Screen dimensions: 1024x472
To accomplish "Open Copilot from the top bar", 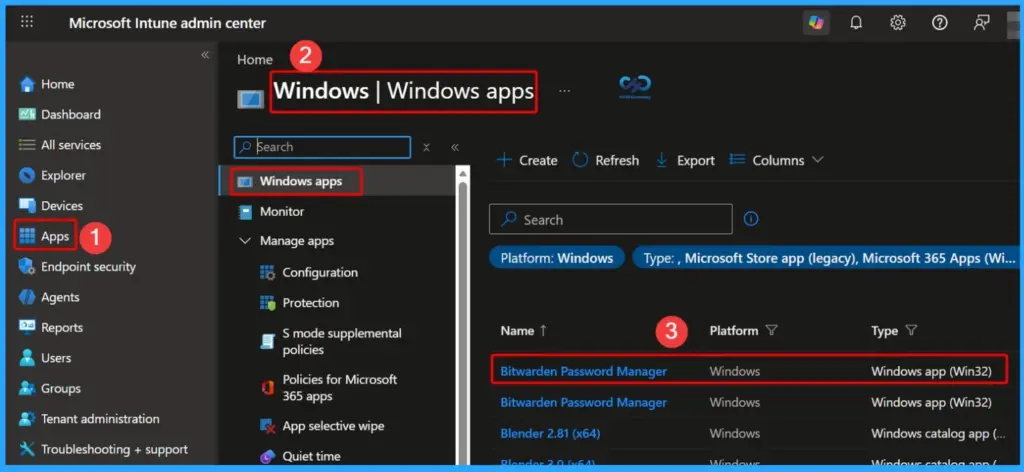I will pos(816,23).
